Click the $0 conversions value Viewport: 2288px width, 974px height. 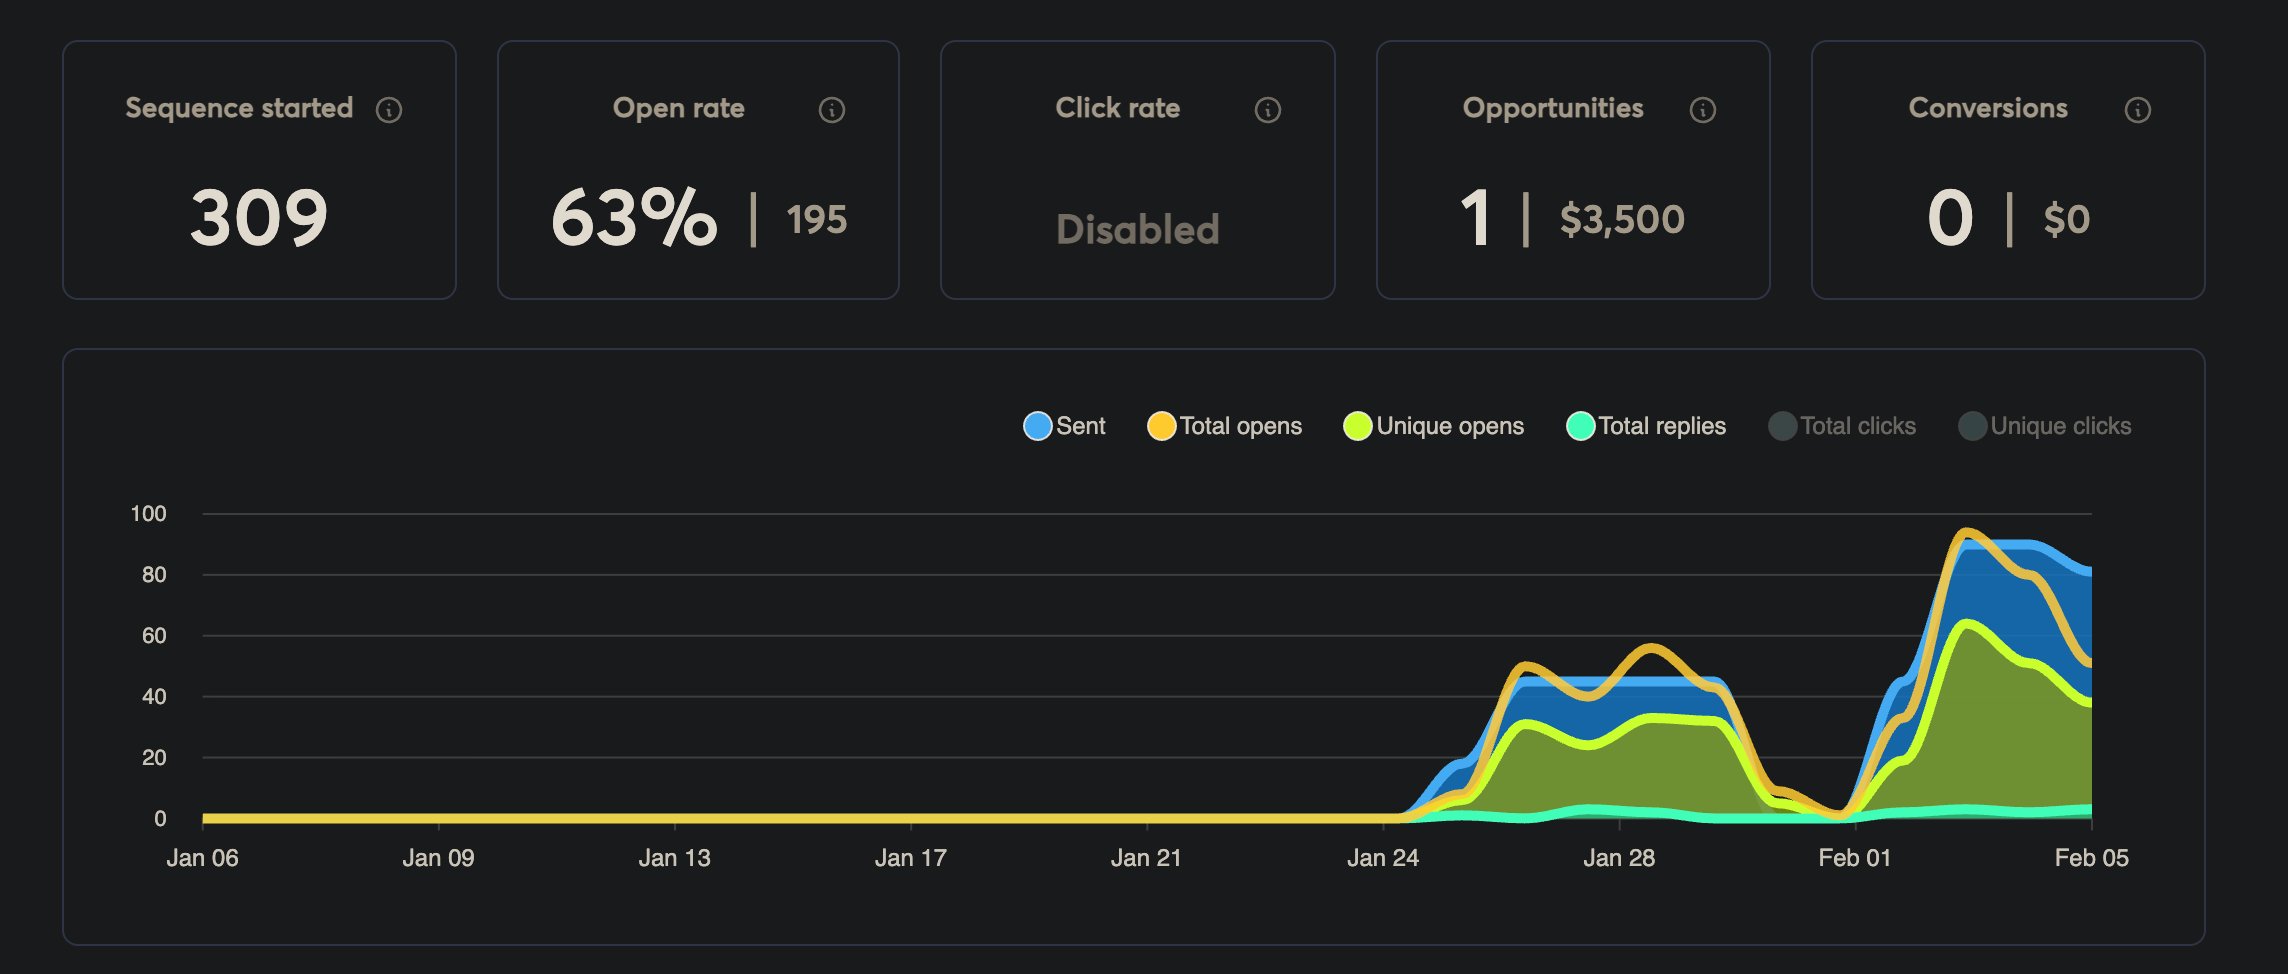tap(2066, 220)
